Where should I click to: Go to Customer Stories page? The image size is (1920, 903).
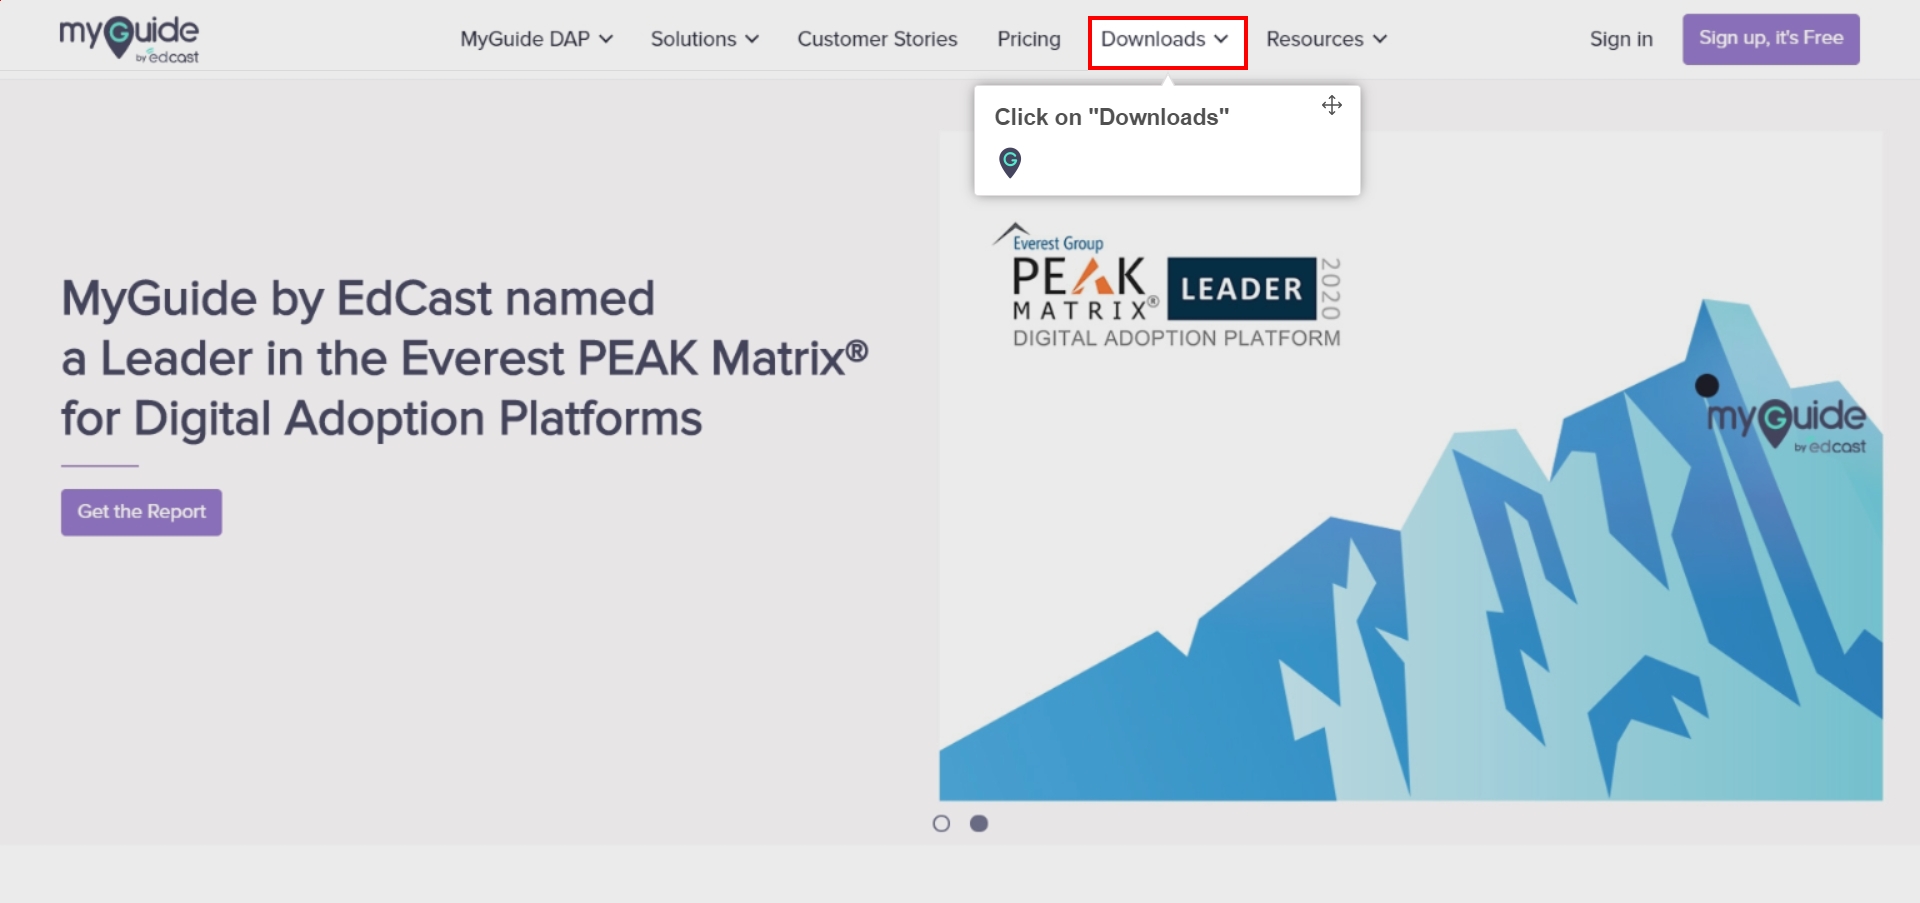click(877, 39)
